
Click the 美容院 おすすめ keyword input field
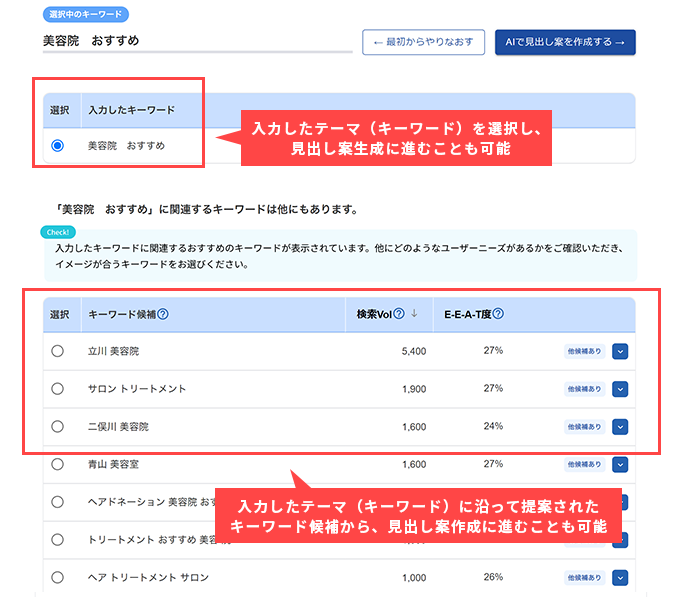[x=197, y=41]
